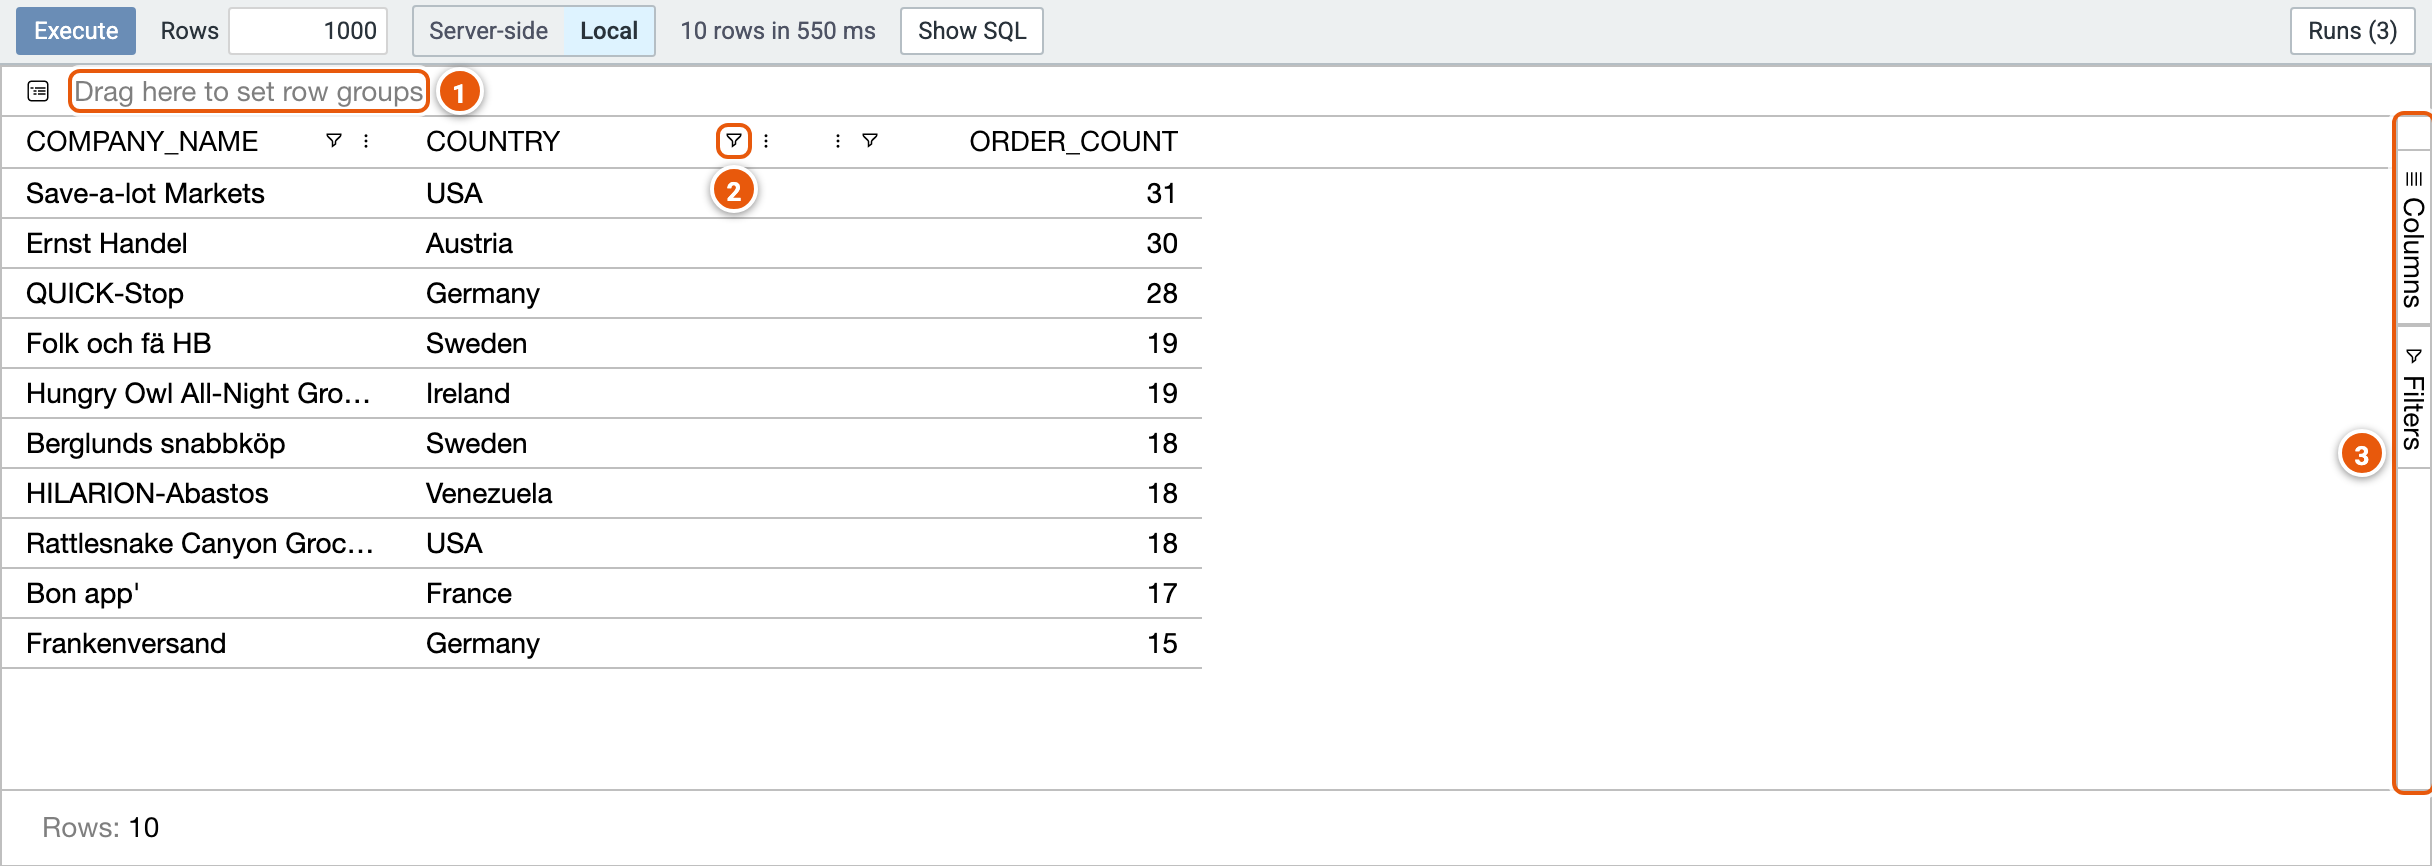Open COMPANY_NAME column menu dots
Image resolution: width=2432 pixels, height=866 pixels.
click(x=366, y=141)
